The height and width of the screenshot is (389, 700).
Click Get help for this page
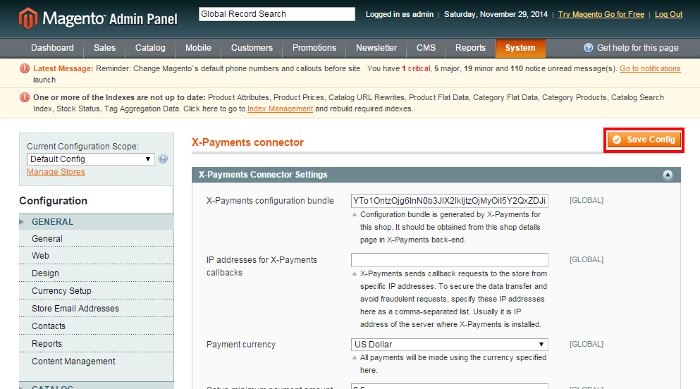(638, 48)
